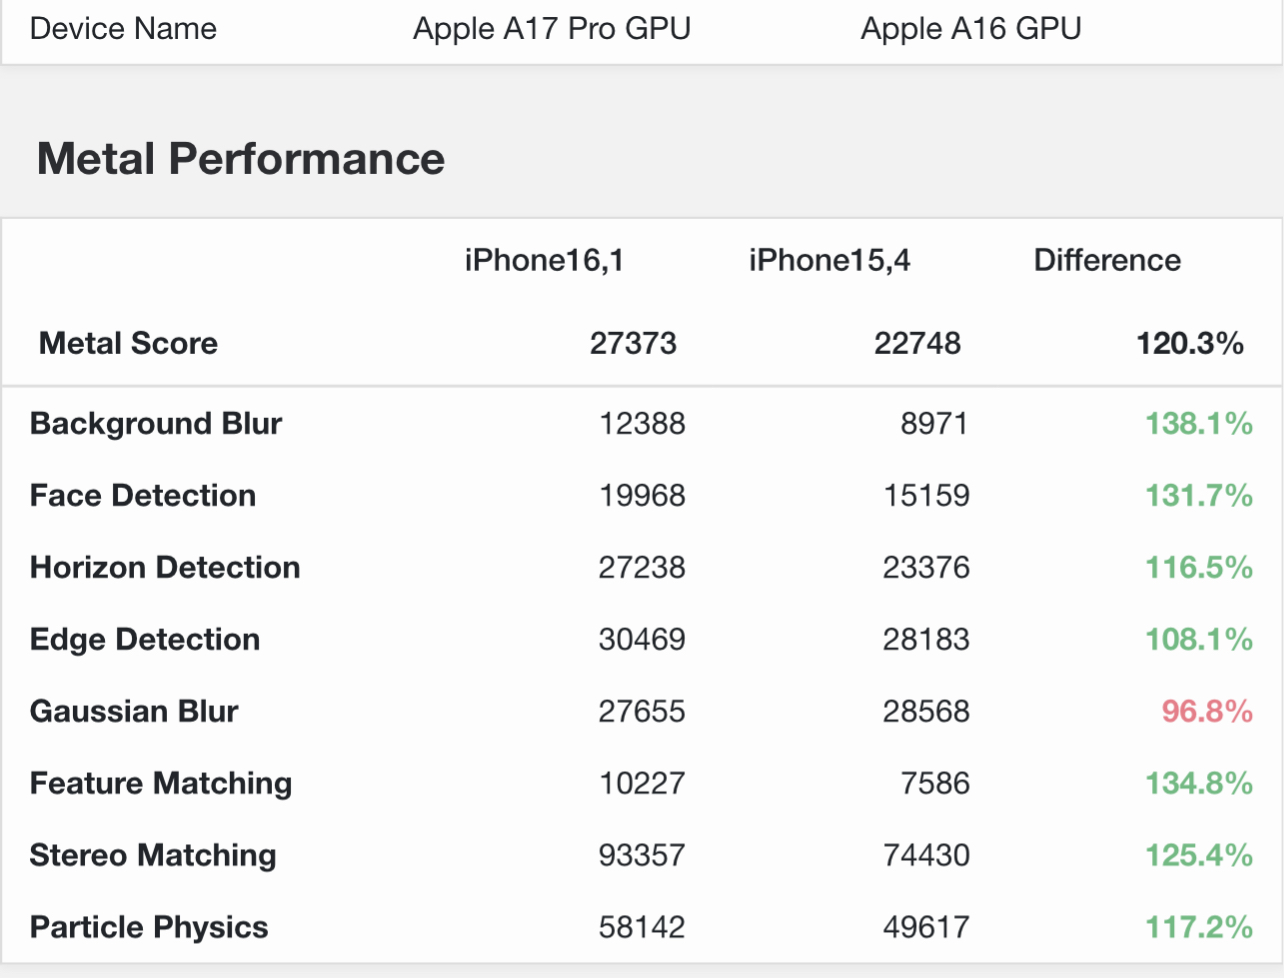Viewport: 1284px width, 978px height.
Task: Select the iPhone16,1 column header
Action: point(544,260)
